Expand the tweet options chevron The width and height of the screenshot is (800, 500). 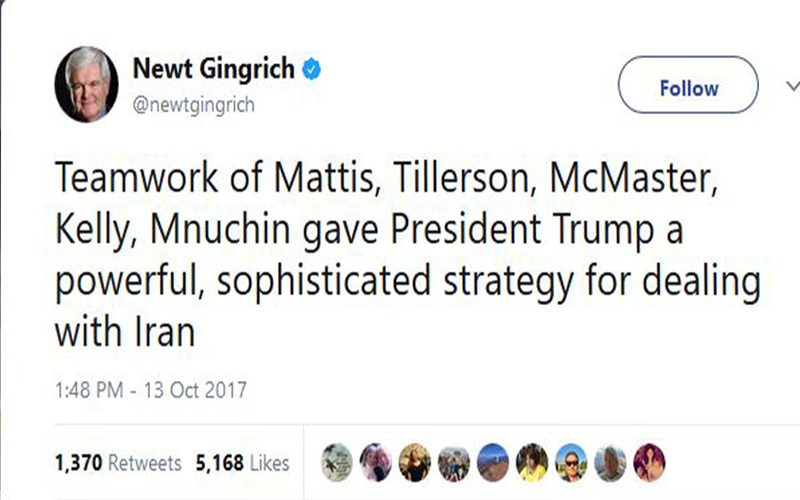click(x=792, y=86)
